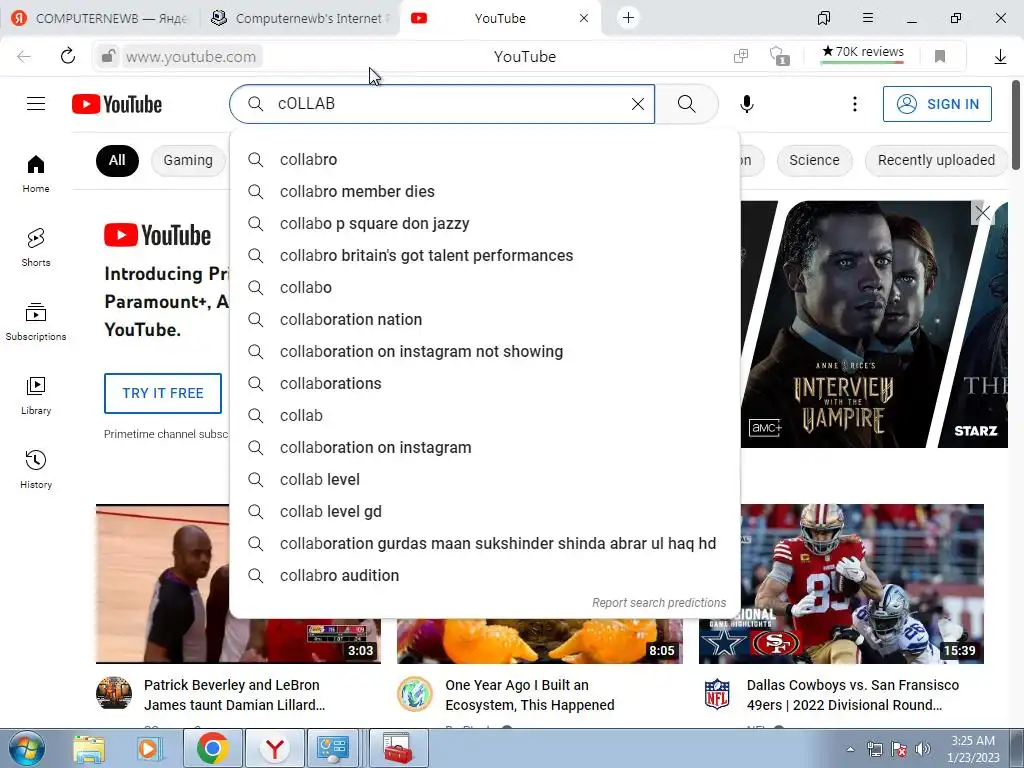Select the Recently uploaded chip
The image size is (1024, 768).
tap(936, 160)
